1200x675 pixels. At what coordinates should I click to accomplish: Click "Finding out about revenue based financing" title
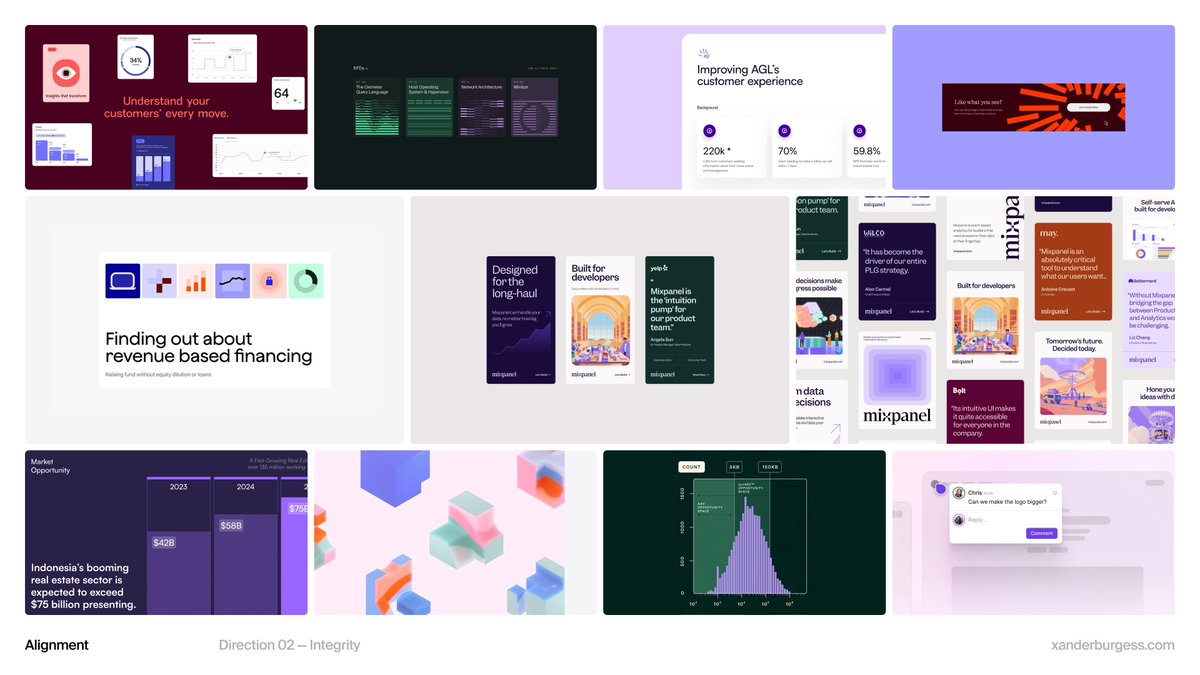tap(209, 347)
